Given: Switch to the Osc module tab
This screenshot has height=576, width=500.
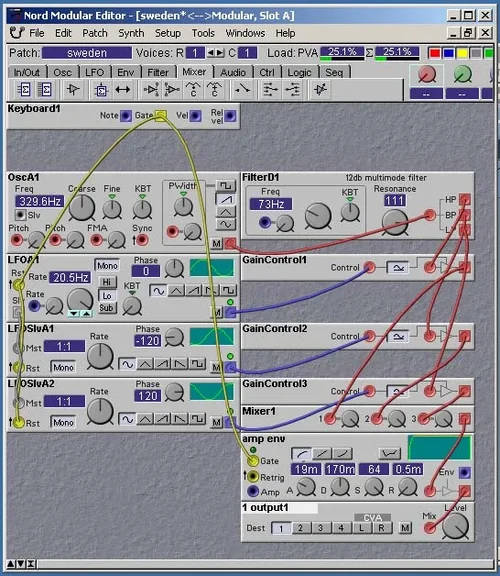Looking at the screenshot, I should [62, 72].
